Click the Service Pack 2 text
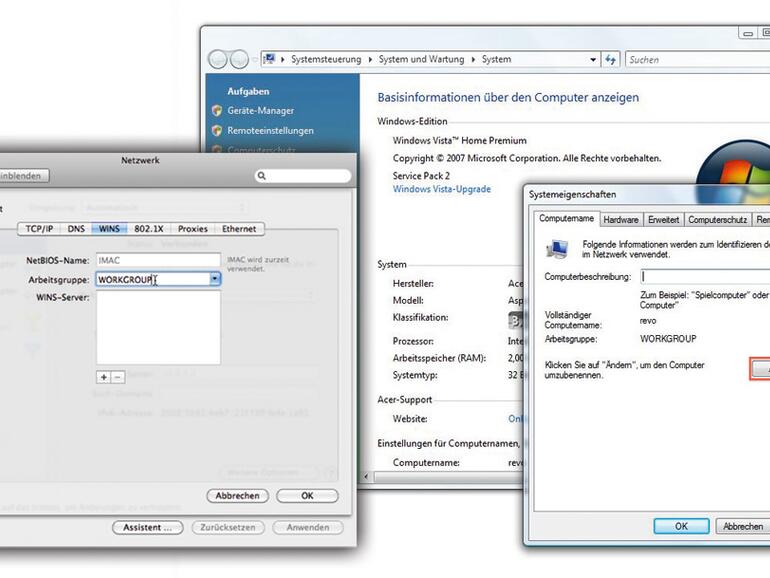Image resolution: width=770 pixels, height=578 pixels. tap(421, 176)
